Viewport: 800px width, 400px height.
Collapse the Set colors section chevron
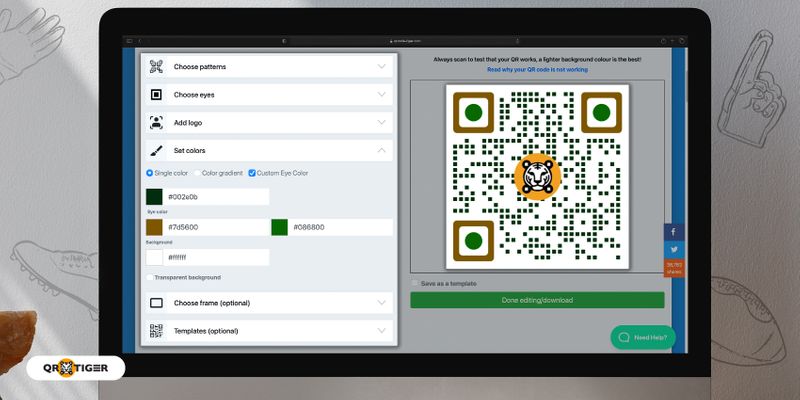(382, 151)
